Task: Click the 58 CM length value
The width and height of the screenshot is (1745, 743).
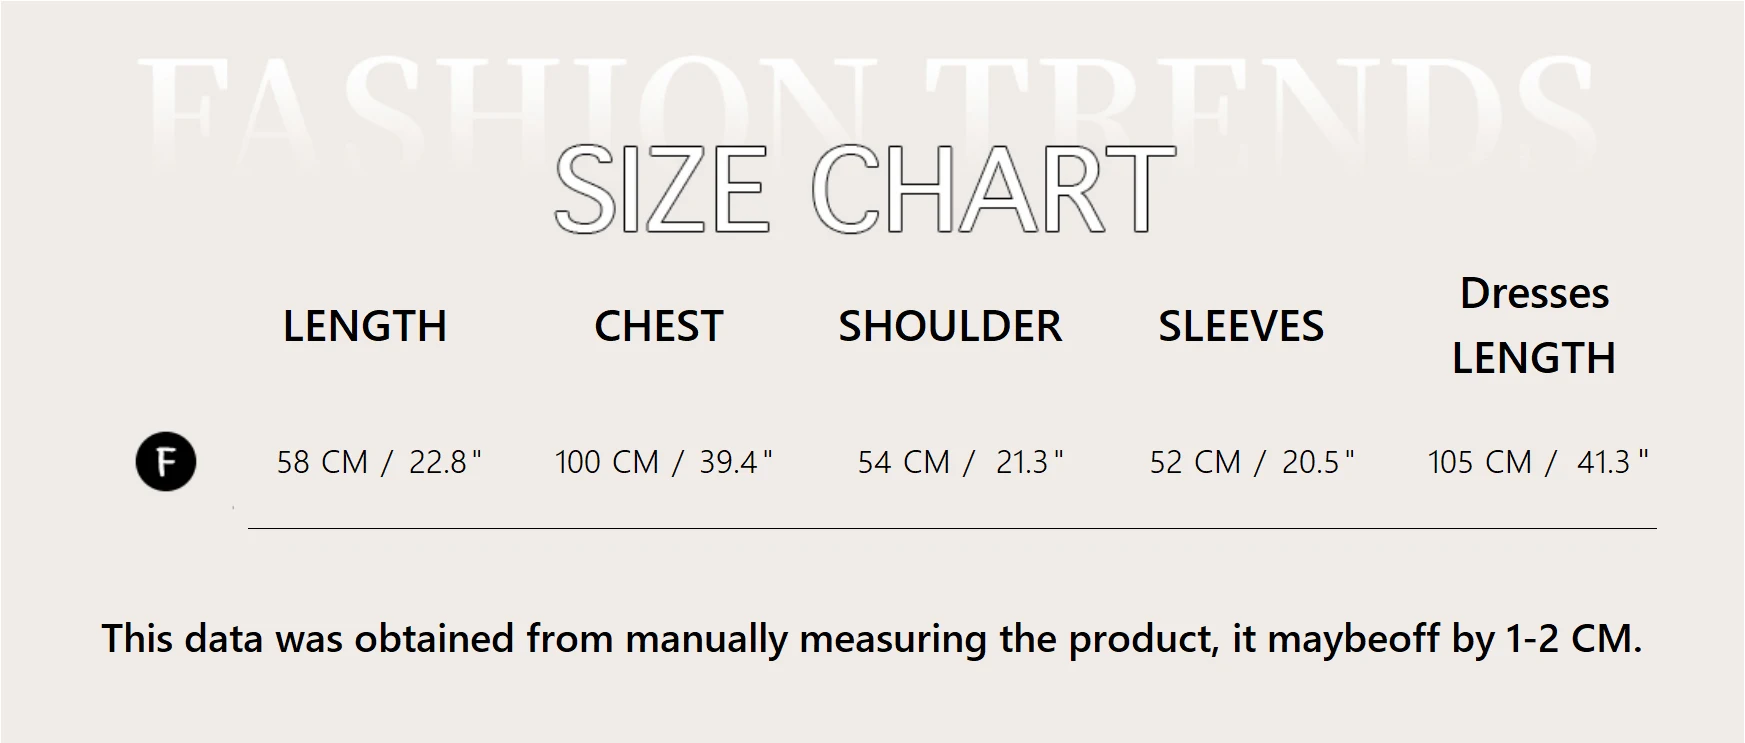Action: (x=322, y=462)
